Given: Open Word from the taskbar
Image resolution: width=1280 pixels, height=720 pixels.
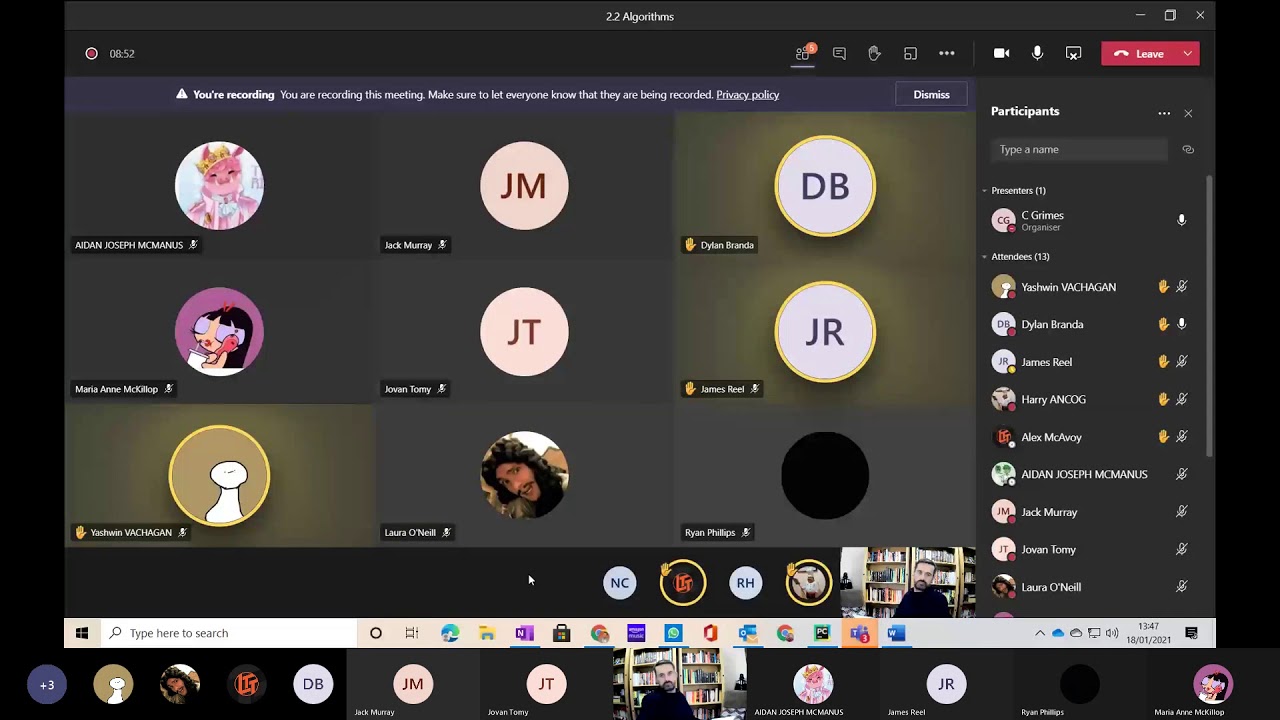Looking at the screenshot, I should [896, 633].
